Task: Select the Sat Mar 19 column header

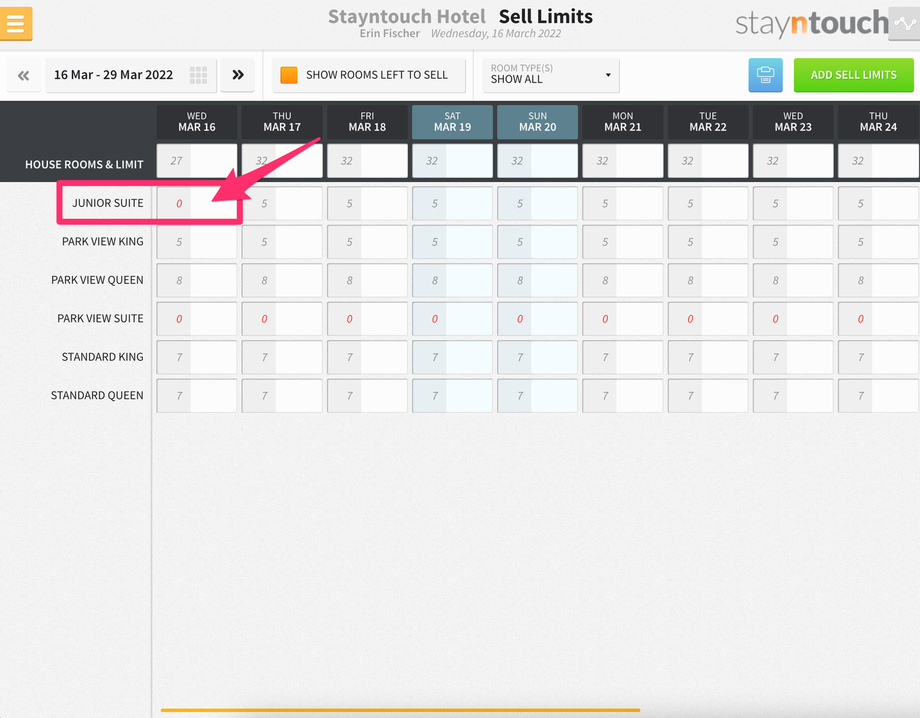Action: [x=452, y=122]
